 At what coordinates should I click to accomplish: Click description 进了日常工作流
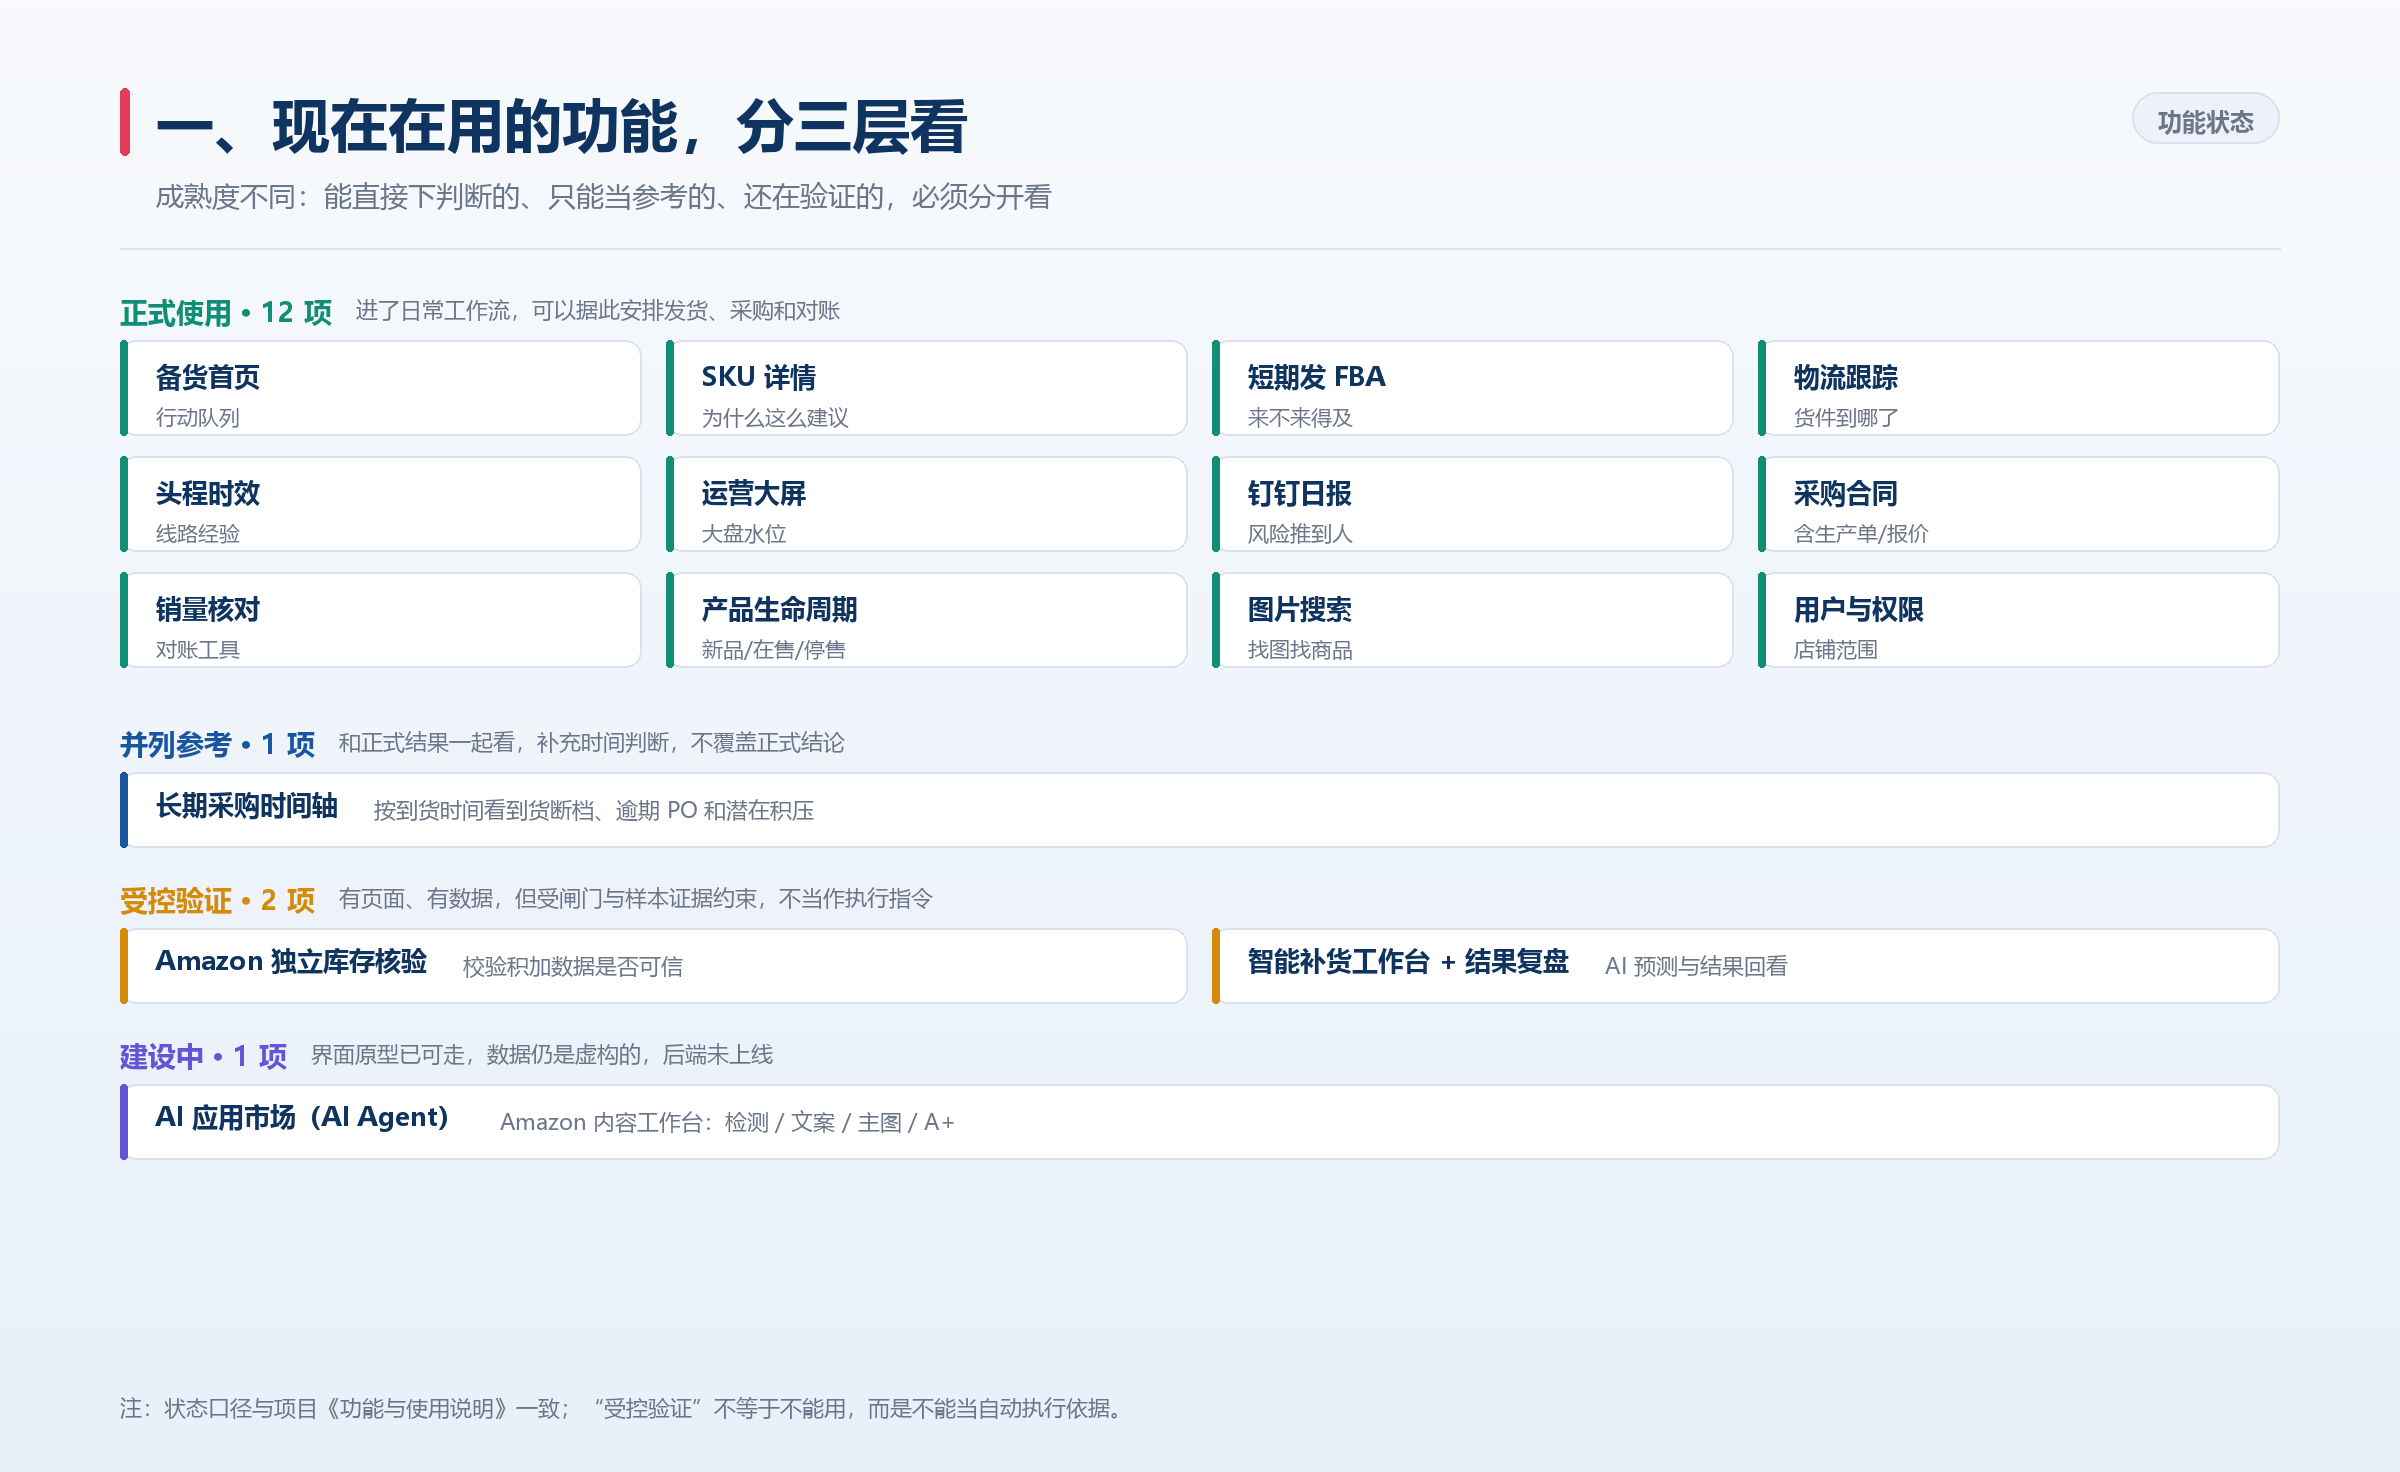pos(597,311)
